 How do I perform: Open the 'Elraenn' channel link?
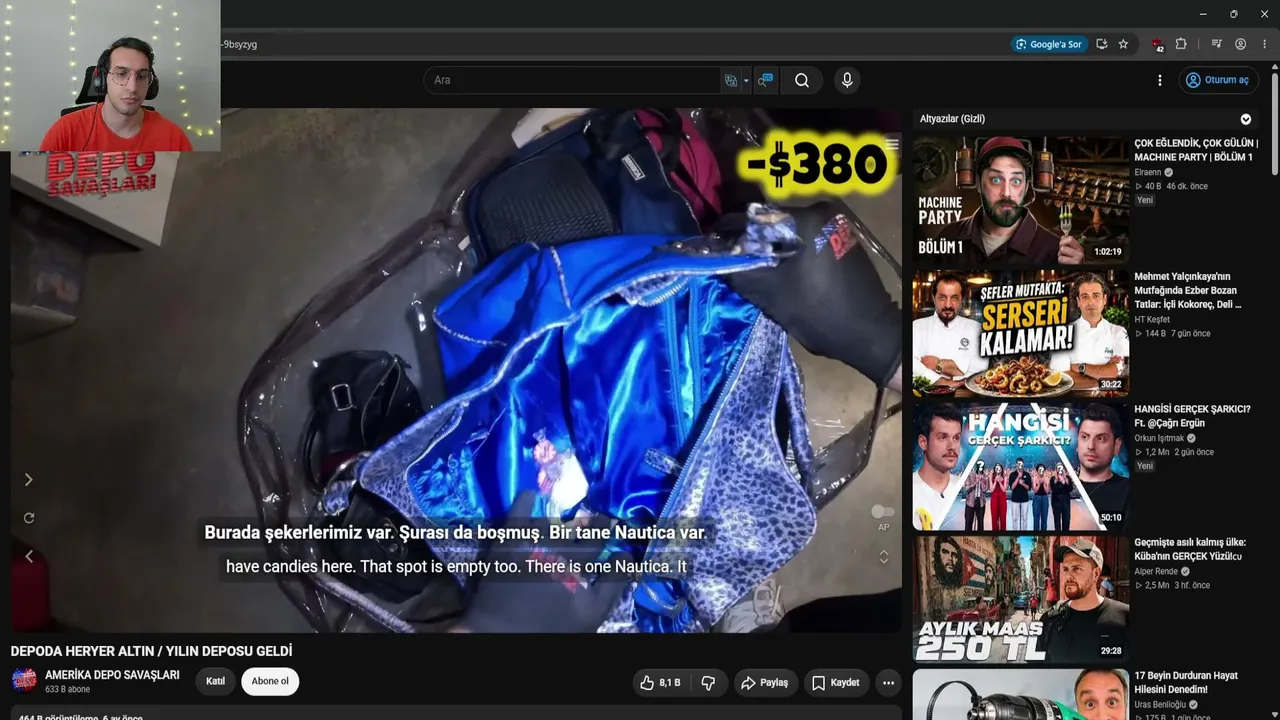[1148, 172]
